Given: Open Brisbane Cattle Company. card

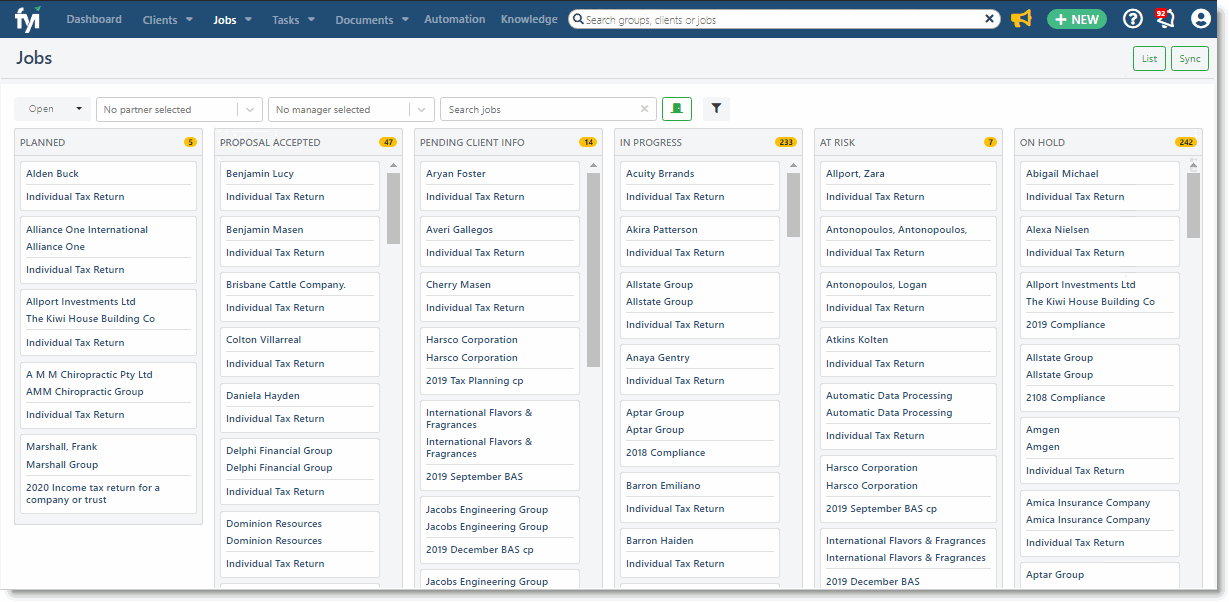Looking at the screenshot, I should pos(300,296).
